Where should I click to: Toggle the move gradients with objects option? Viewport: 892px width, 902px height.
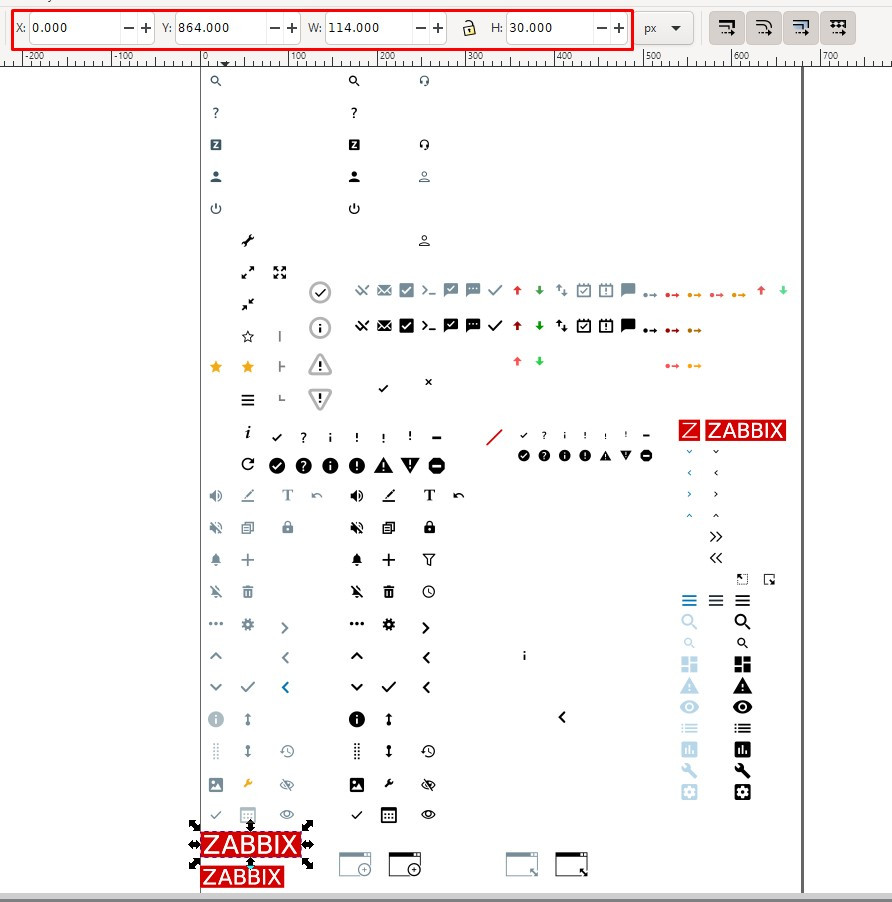coord(800,27)
